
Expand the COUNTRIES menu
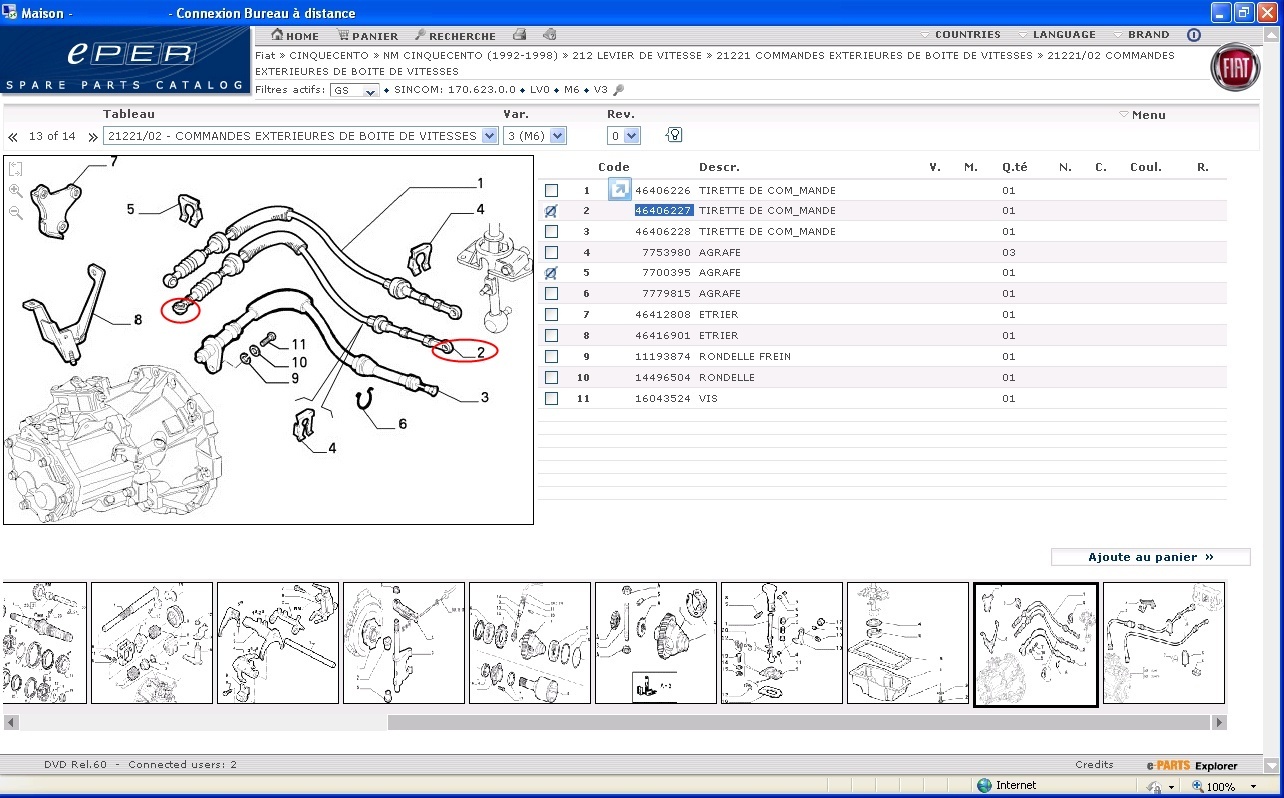[961, 35]
